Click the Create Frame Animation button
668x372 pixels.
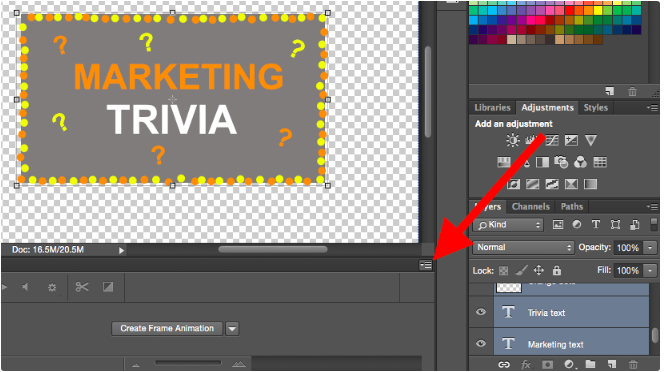(x=167, y=329)
